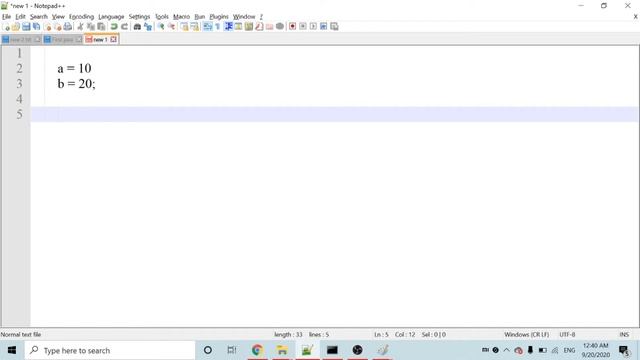Open the user defined language icon
The height and width of the screenshot is (360, 640).
pyautogui.click(x=238, y=27)
